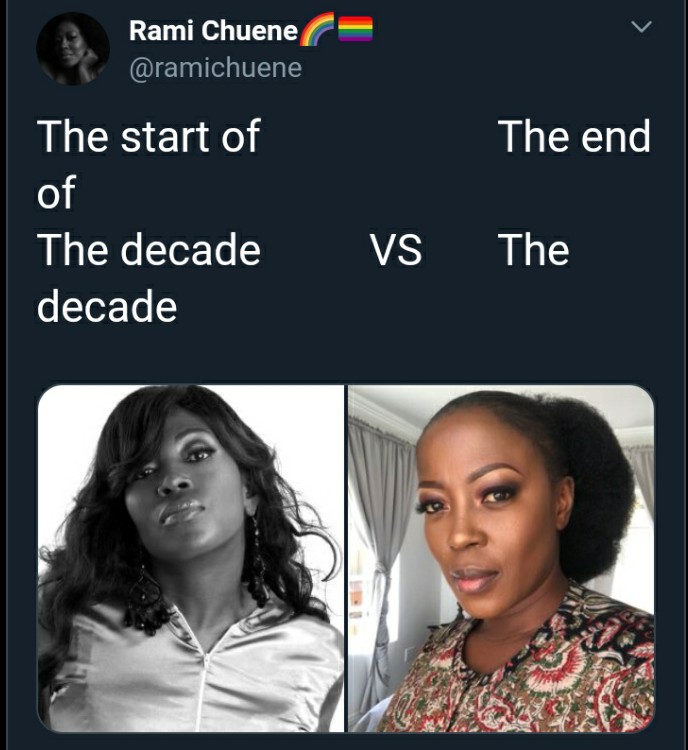The height and width of the screenshot is (750, 688).
Task: Open the color selfie photo on the right
Action: [501, 558]
